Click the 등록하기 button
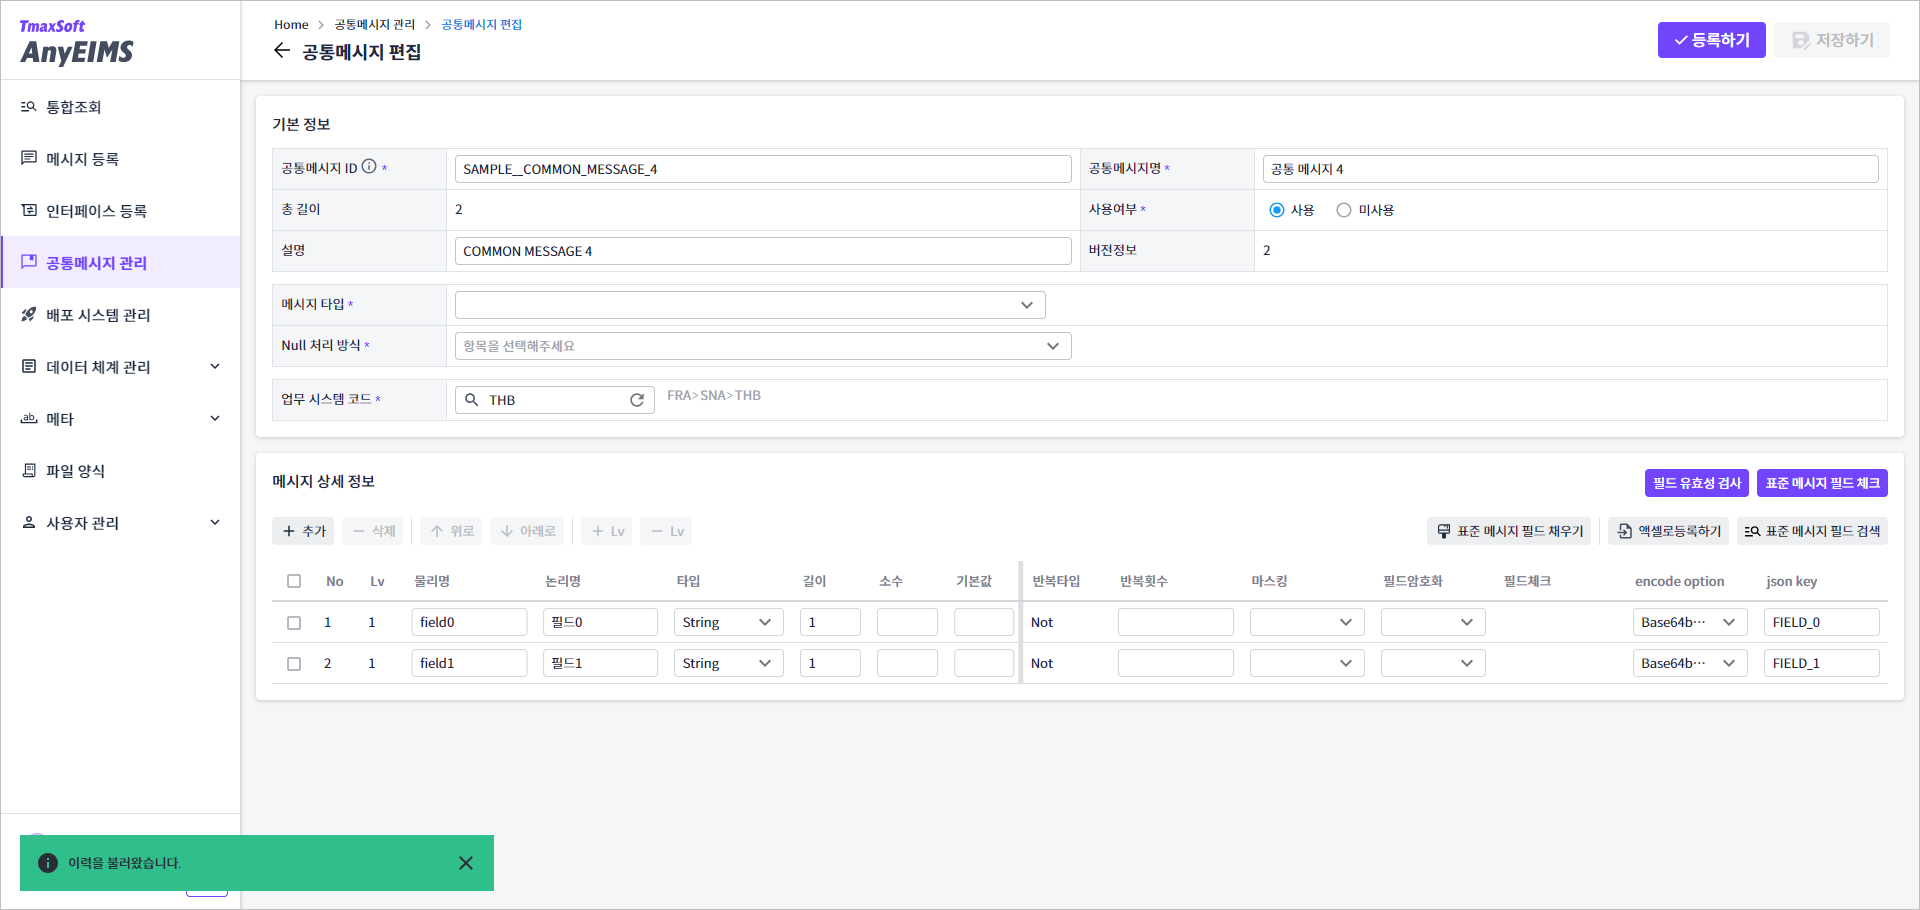This screenshot has height=910, width=1920. (x=1711, y=40)
